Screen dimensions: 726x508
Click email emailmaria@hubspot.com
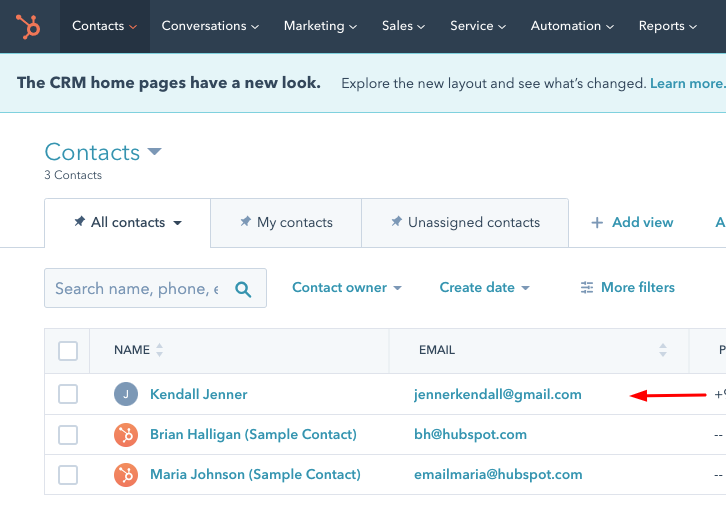498,474
